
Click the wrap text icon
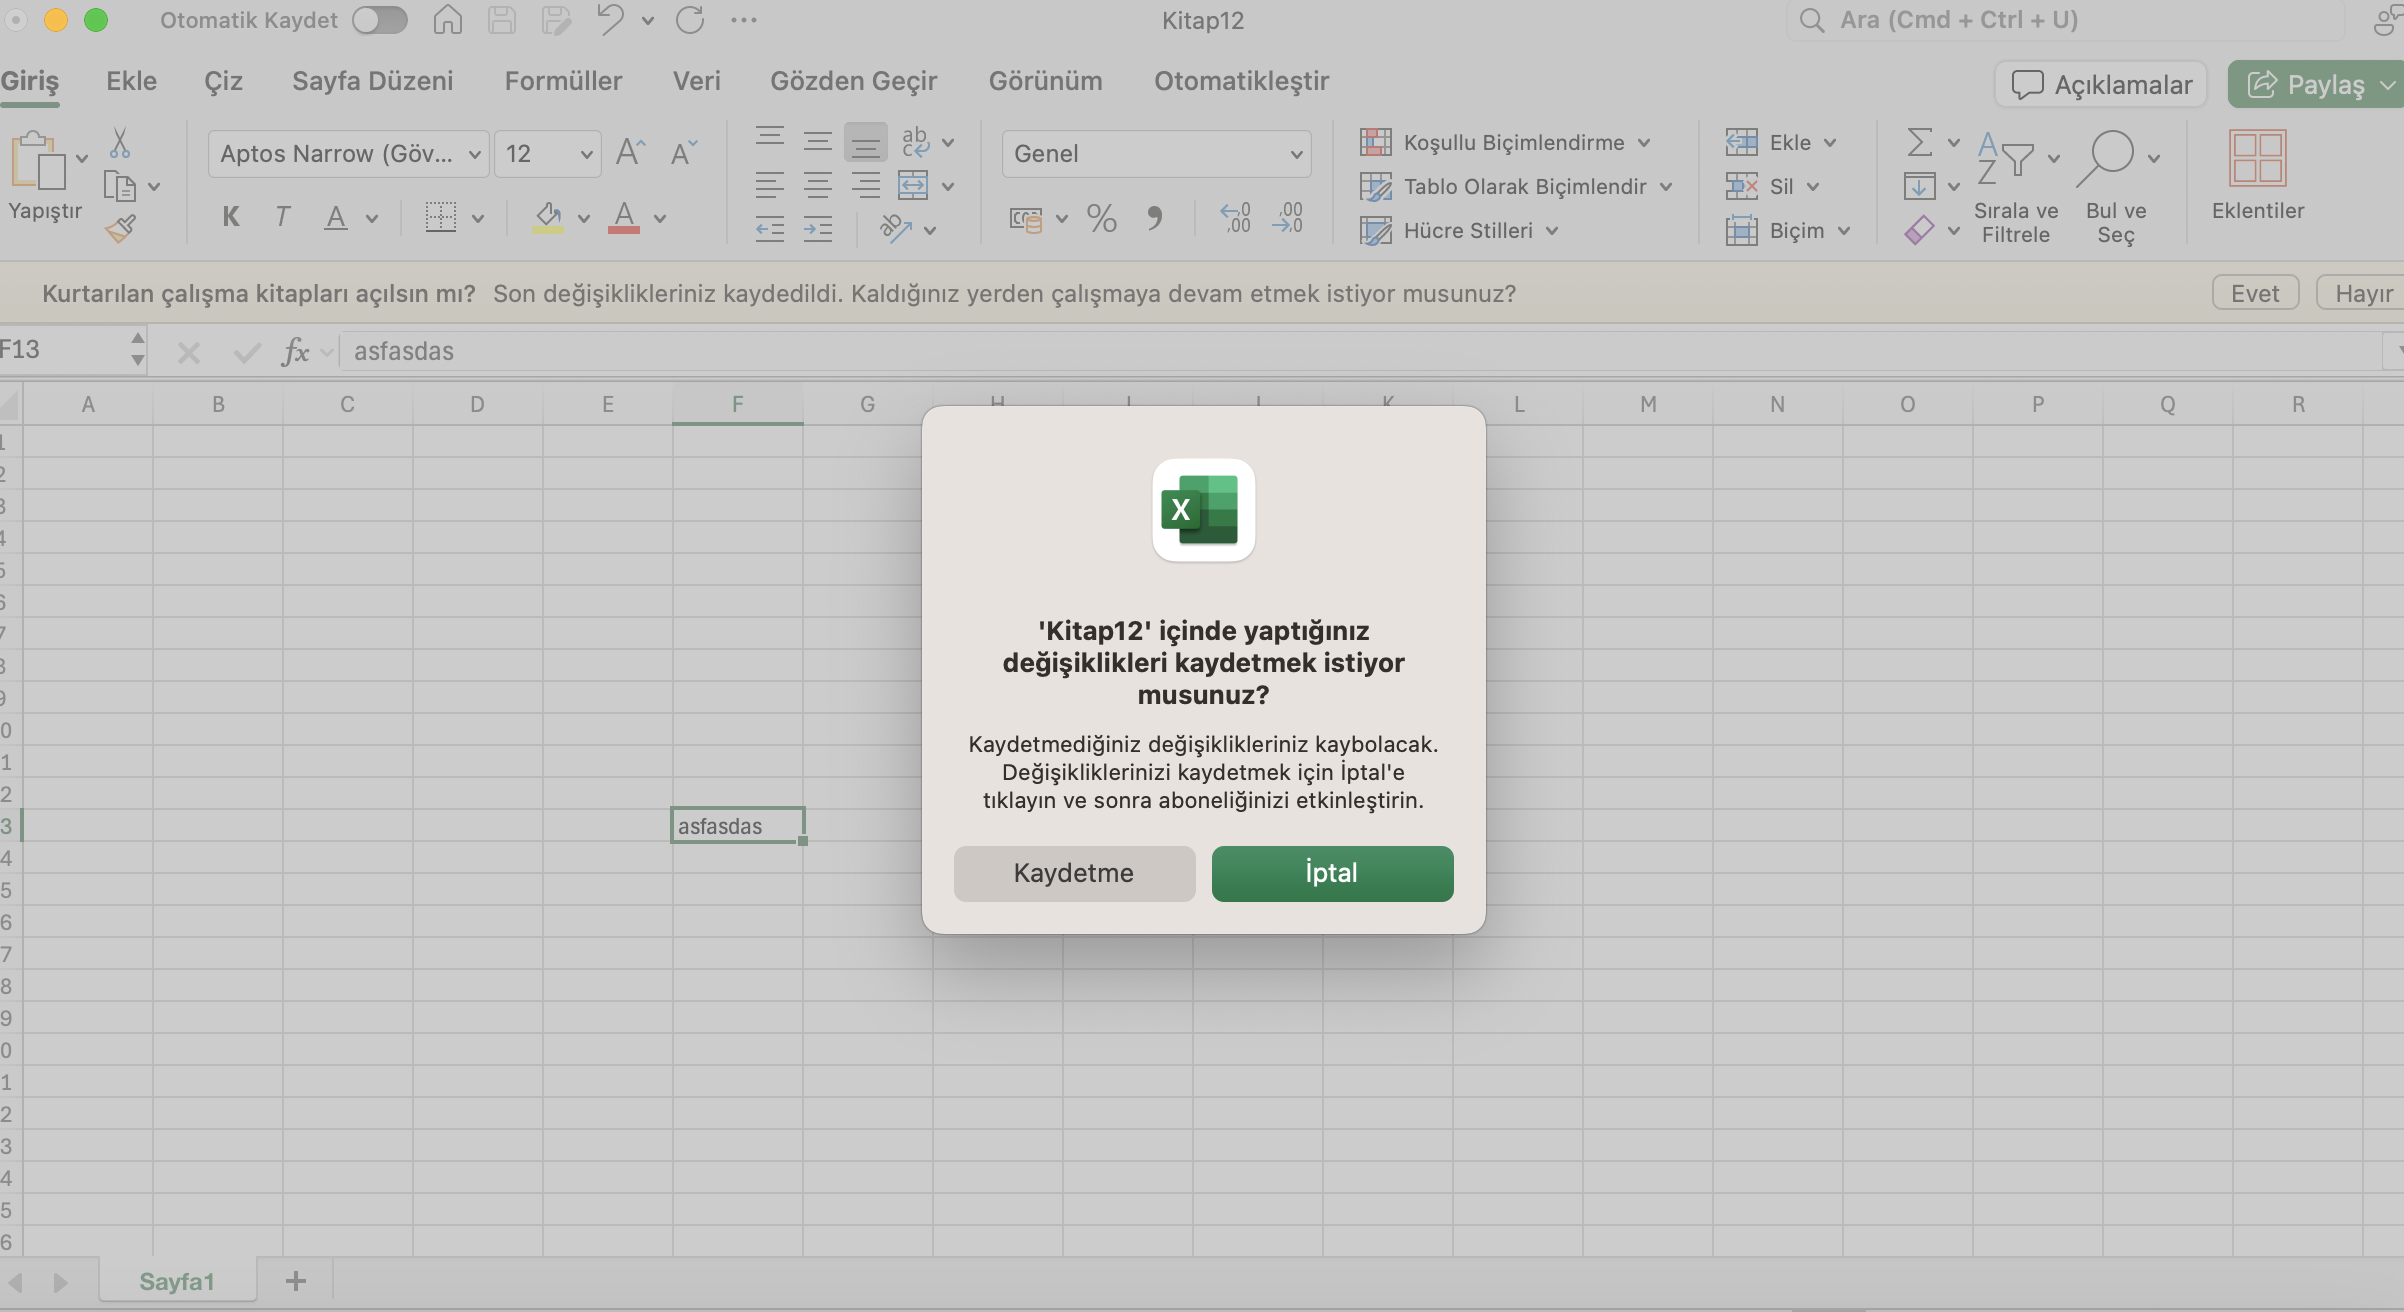click(x=915, y=141)
